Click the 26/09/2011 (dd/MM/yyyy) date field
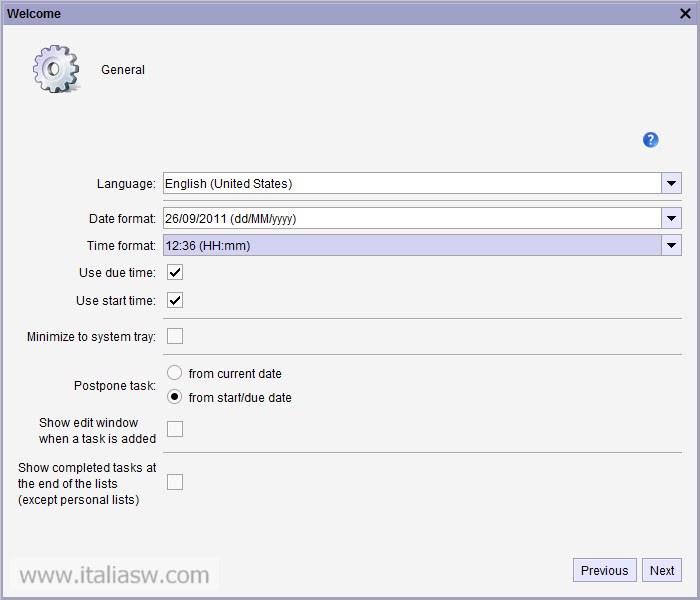Screen dimensions: 700x600 [x=410, y=219]
